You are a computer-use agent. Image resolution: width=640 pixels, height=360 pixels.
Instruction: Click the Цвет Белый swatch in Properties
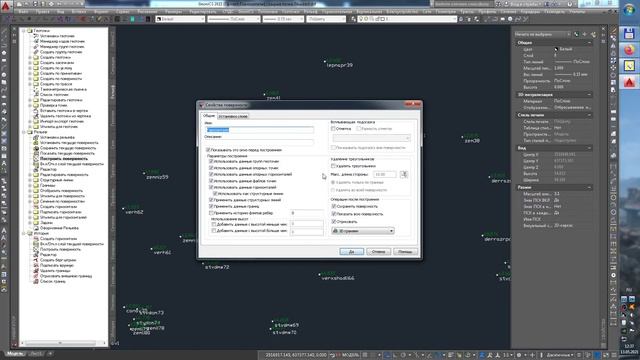pyautogui.click(x=556, y=49)
